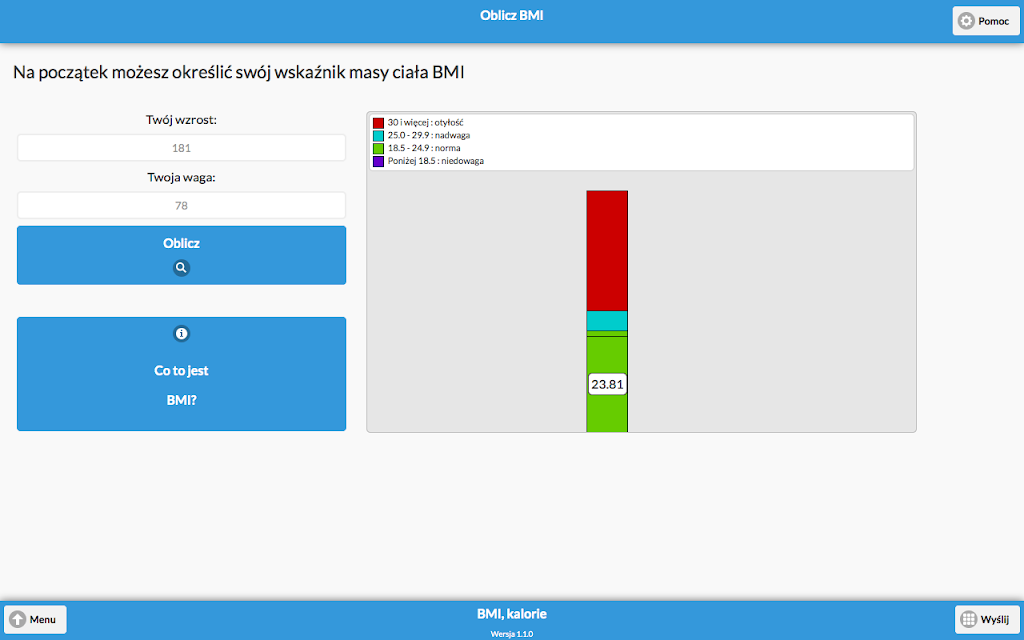Click the red otyłość legend swatch
Viewport: 1024px width, 640px height.
(378, 123)
